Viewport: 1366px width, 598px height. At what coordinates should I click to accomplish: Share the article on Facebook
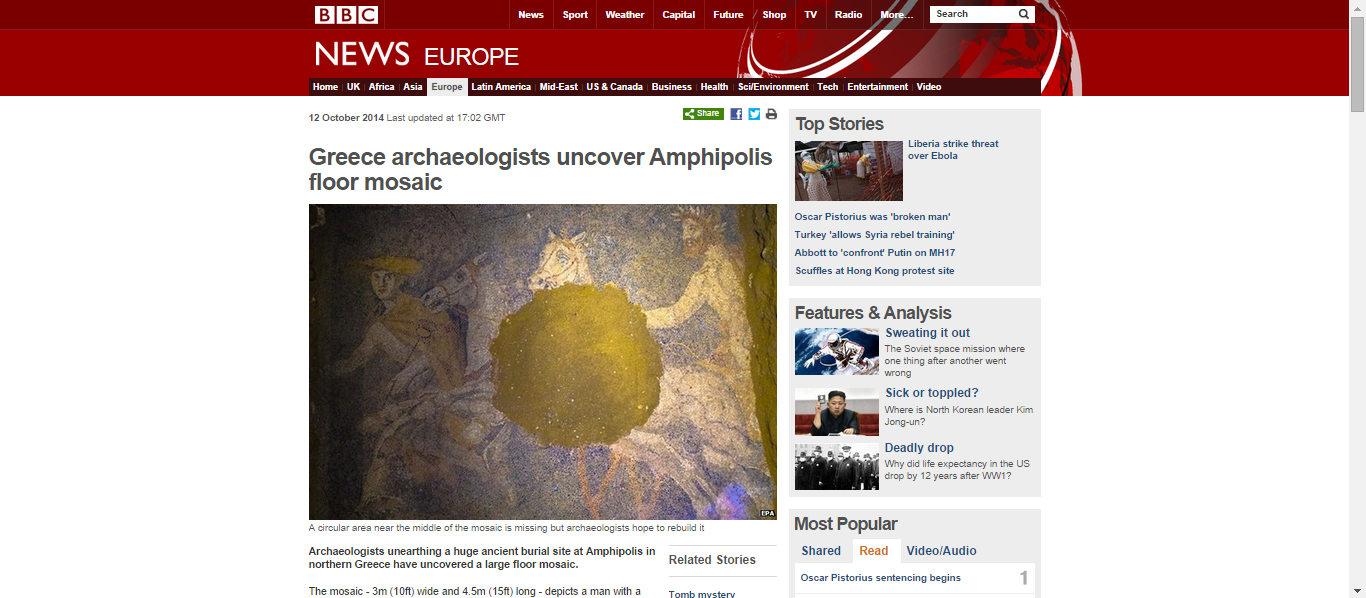pyautogui.click(x=736, y=114)
